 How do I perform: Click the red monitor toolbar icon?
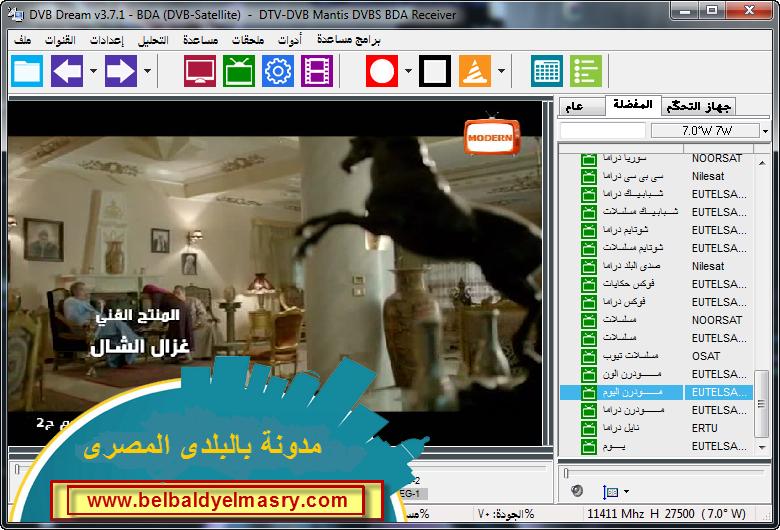pyautogui.click(x=200, y=71)
